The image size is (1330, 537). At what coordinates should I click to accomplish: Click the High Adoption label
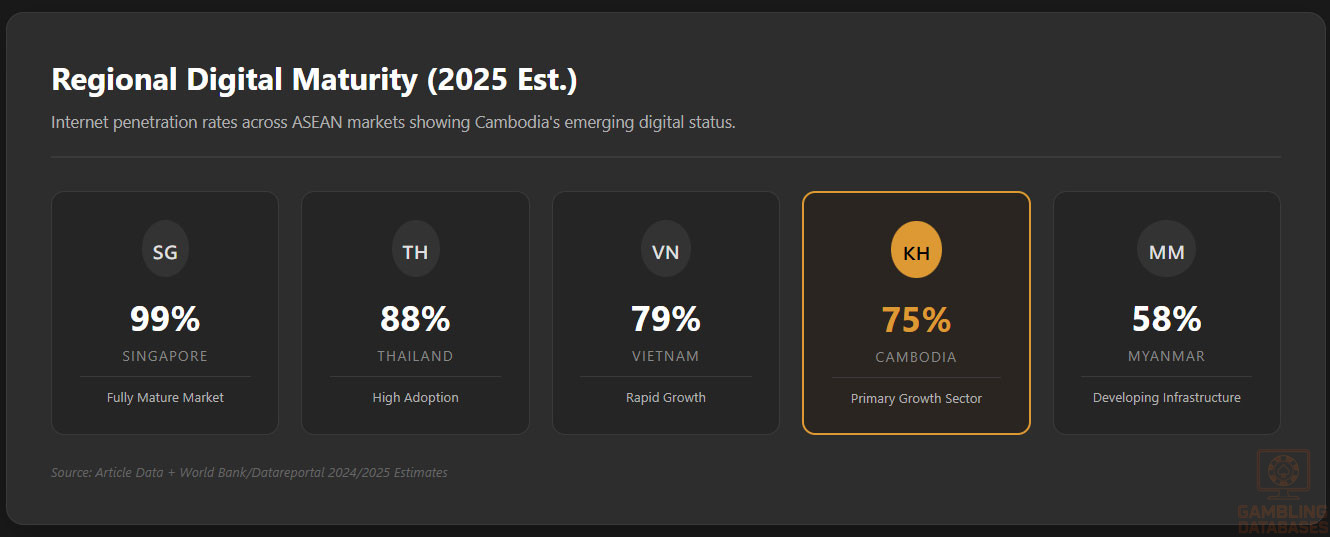(x=415, y=398)
